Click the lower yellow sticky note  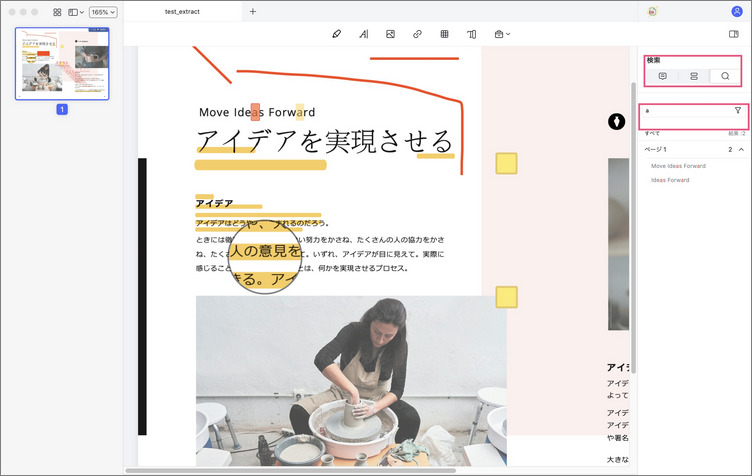(x=506, y=297)
